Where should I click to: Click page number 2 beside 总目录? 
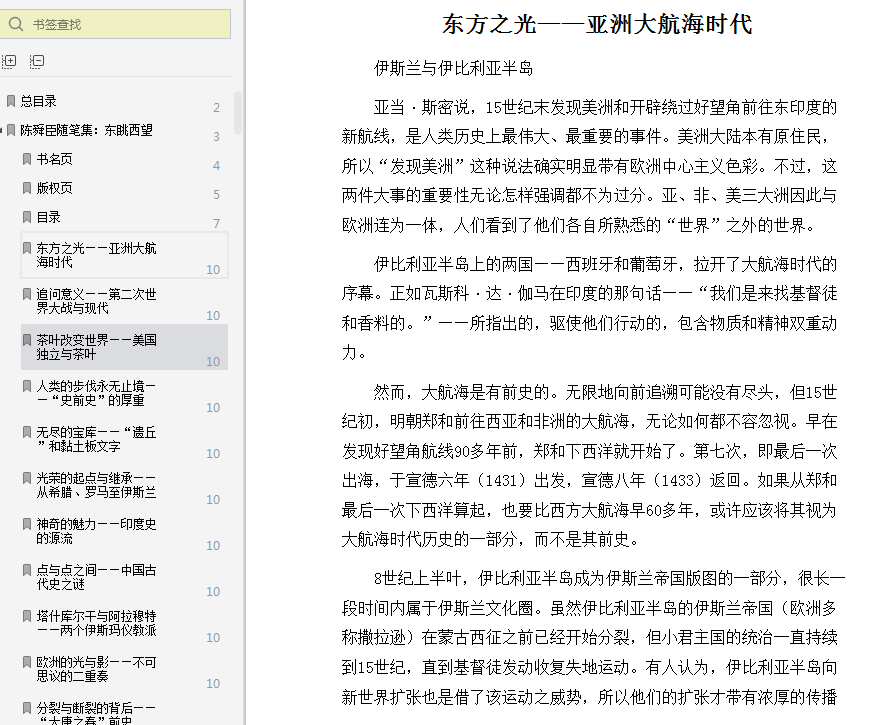tap(216, 108)
